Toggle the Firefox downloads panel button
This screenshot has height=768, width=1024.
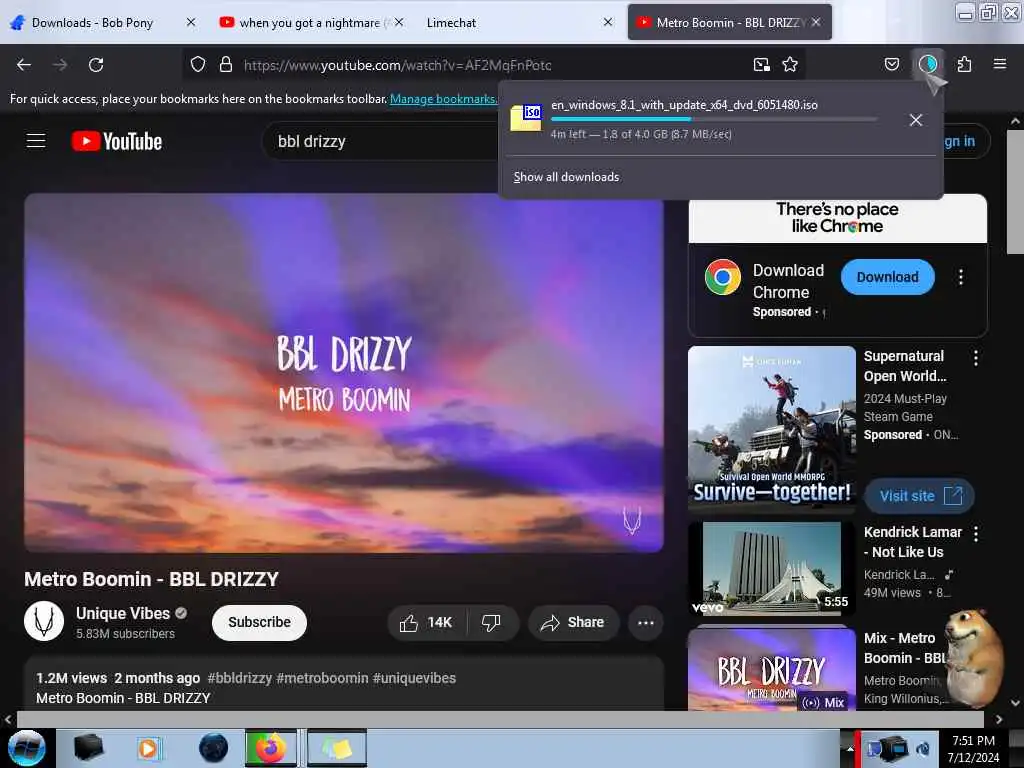click(x=928, y=64)
